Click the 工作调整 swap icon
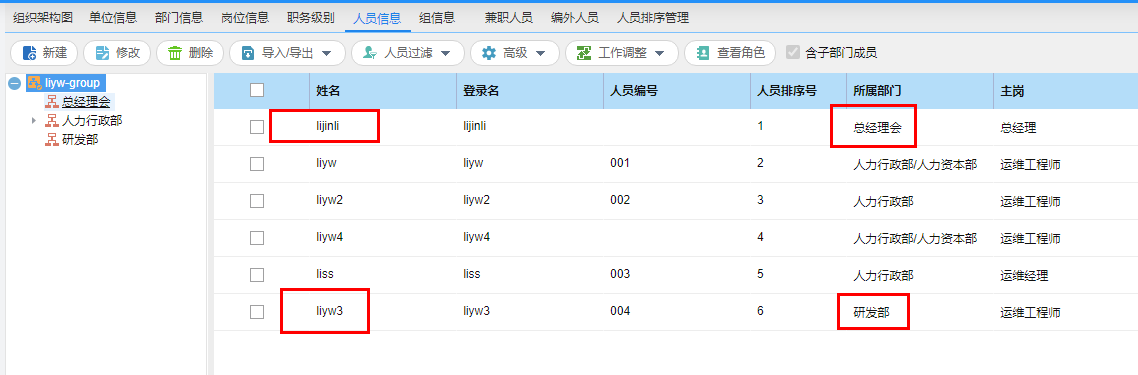This screenshot has height=375, width=1138. coord(584,53)
